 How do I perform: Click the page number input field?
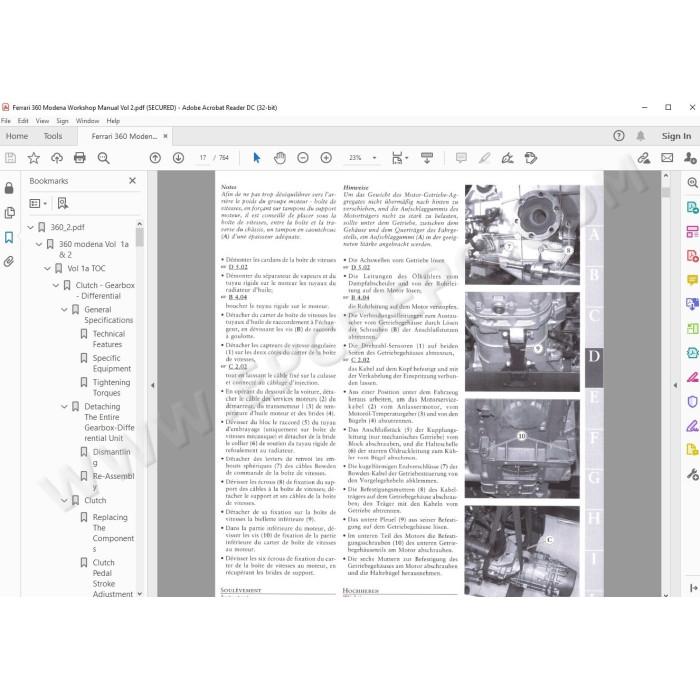pos(203,158)
